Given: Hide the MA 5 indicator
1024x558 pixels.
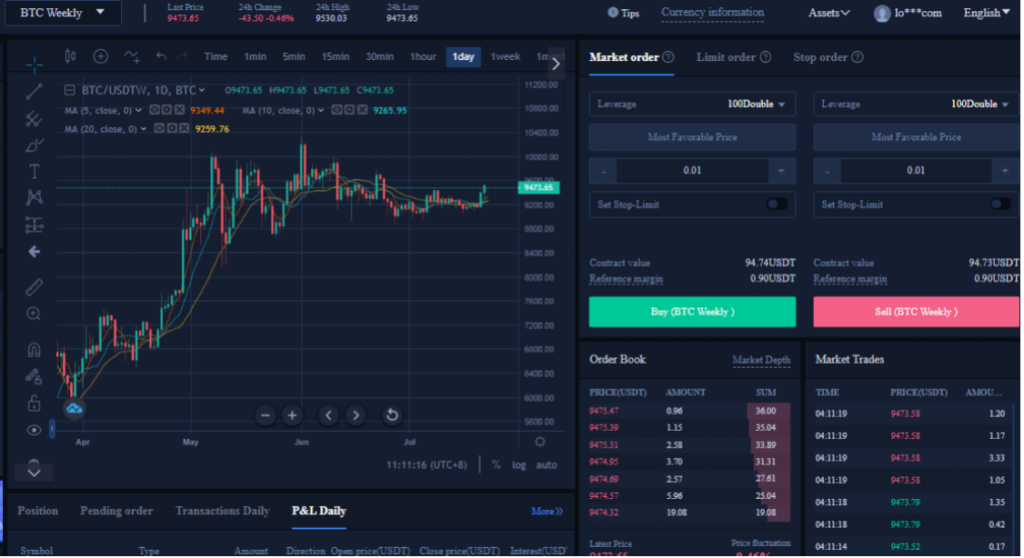Looking at the screenshot, I should point(154,110).
